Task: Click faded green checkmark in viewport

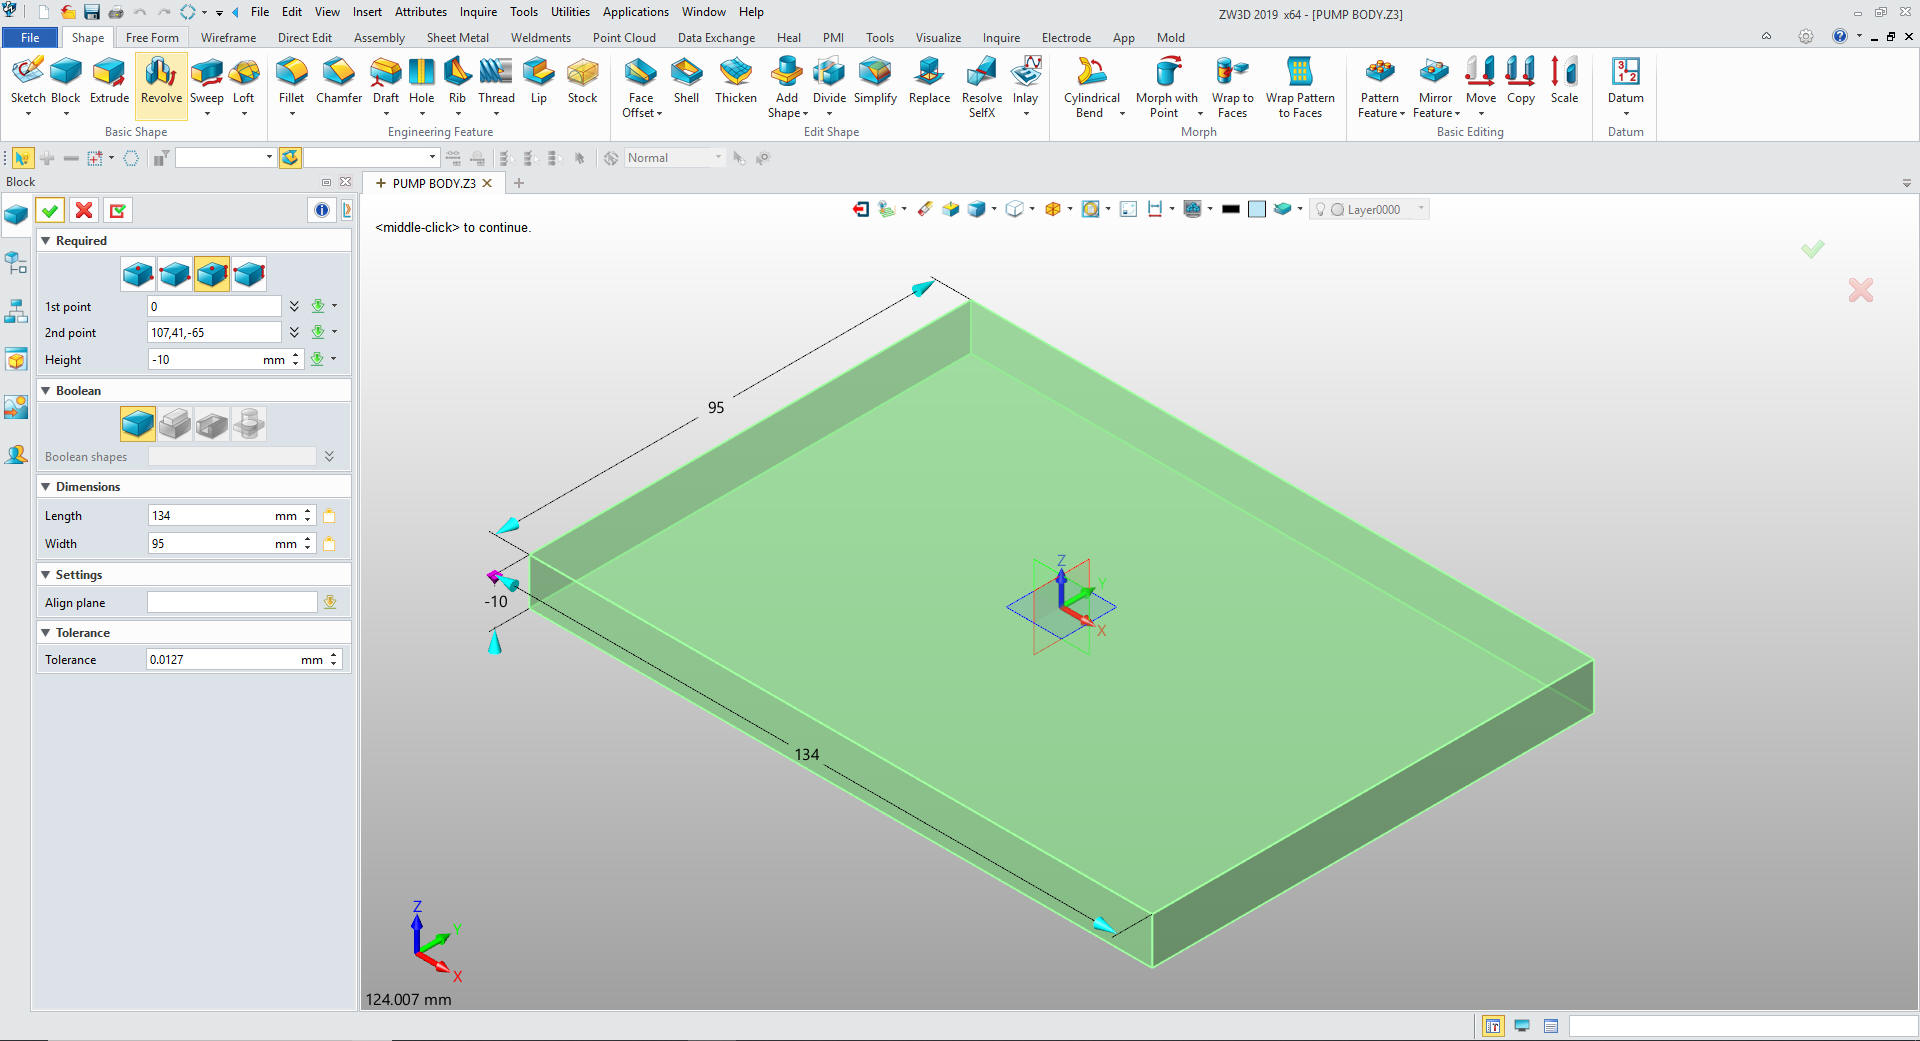Action: tap(1813, 248)
